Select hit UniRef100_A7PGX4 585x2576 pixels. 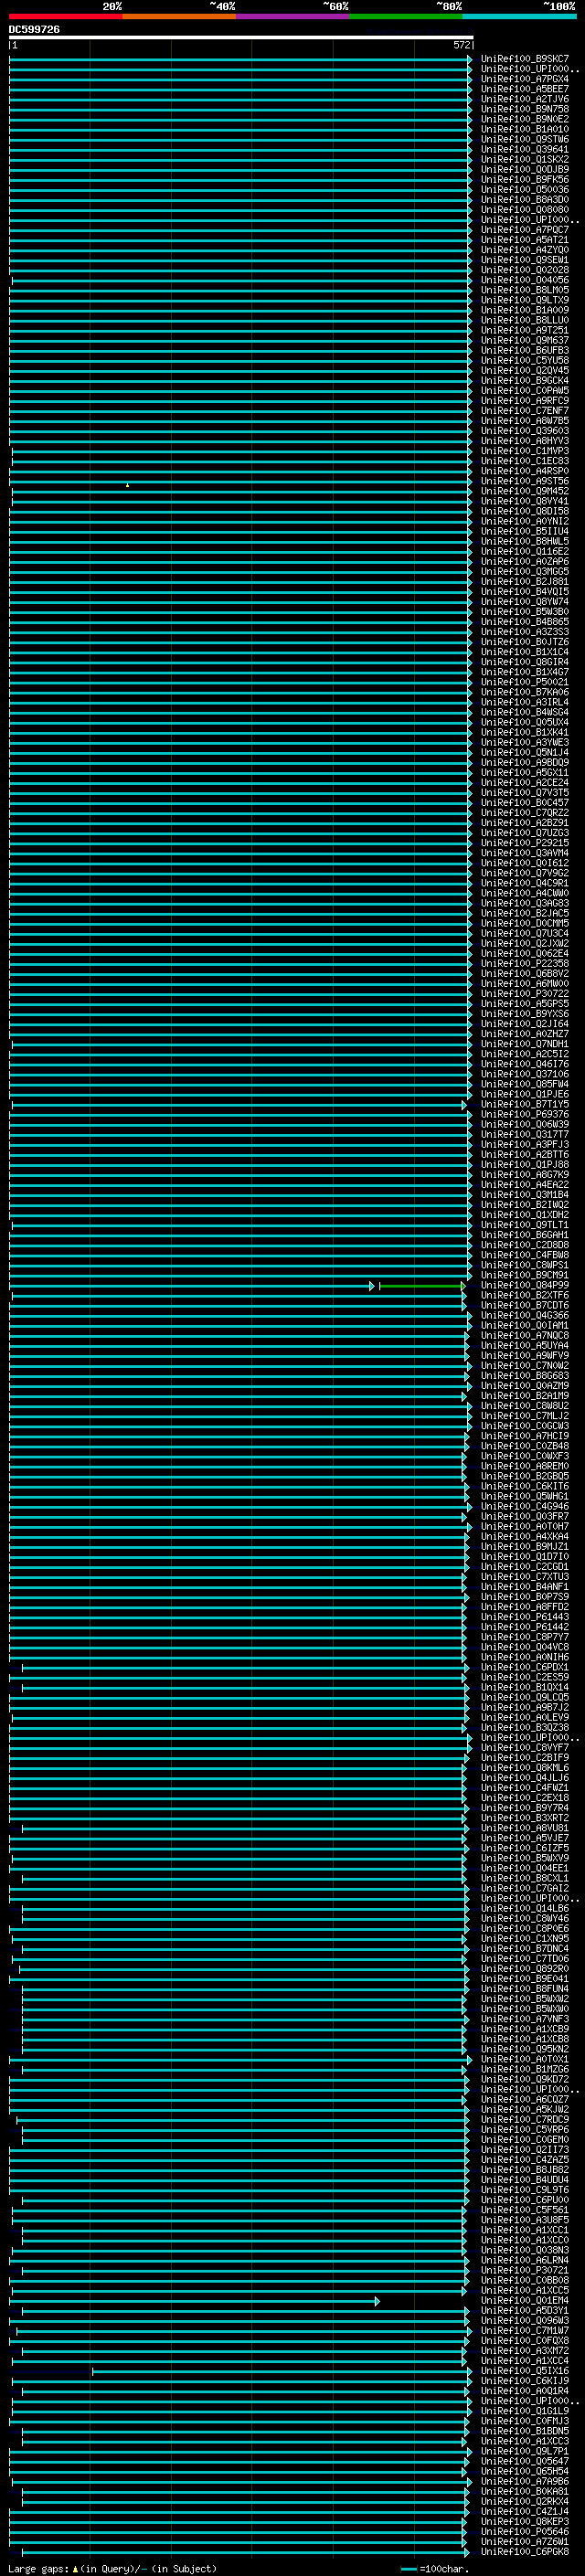tap(524, 79)
